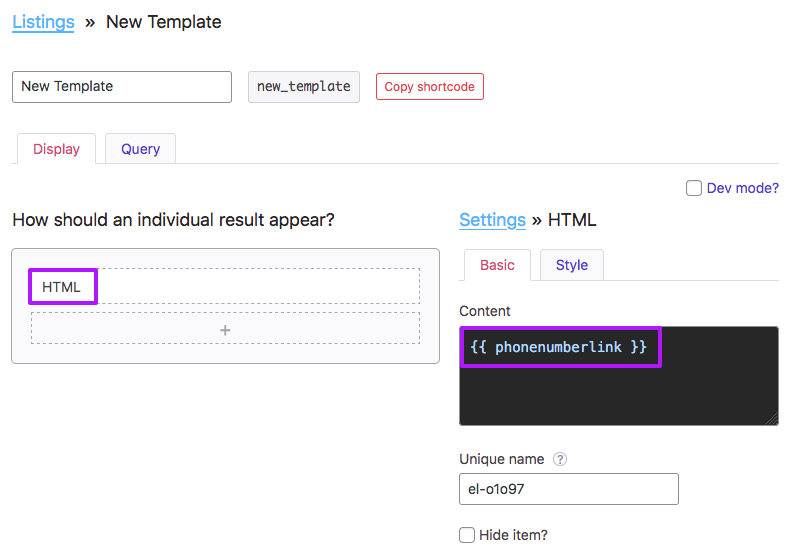Screen dimensions: 790x560
Task: Check the Hide item checkbox
Action: click(x=467, y=535)
